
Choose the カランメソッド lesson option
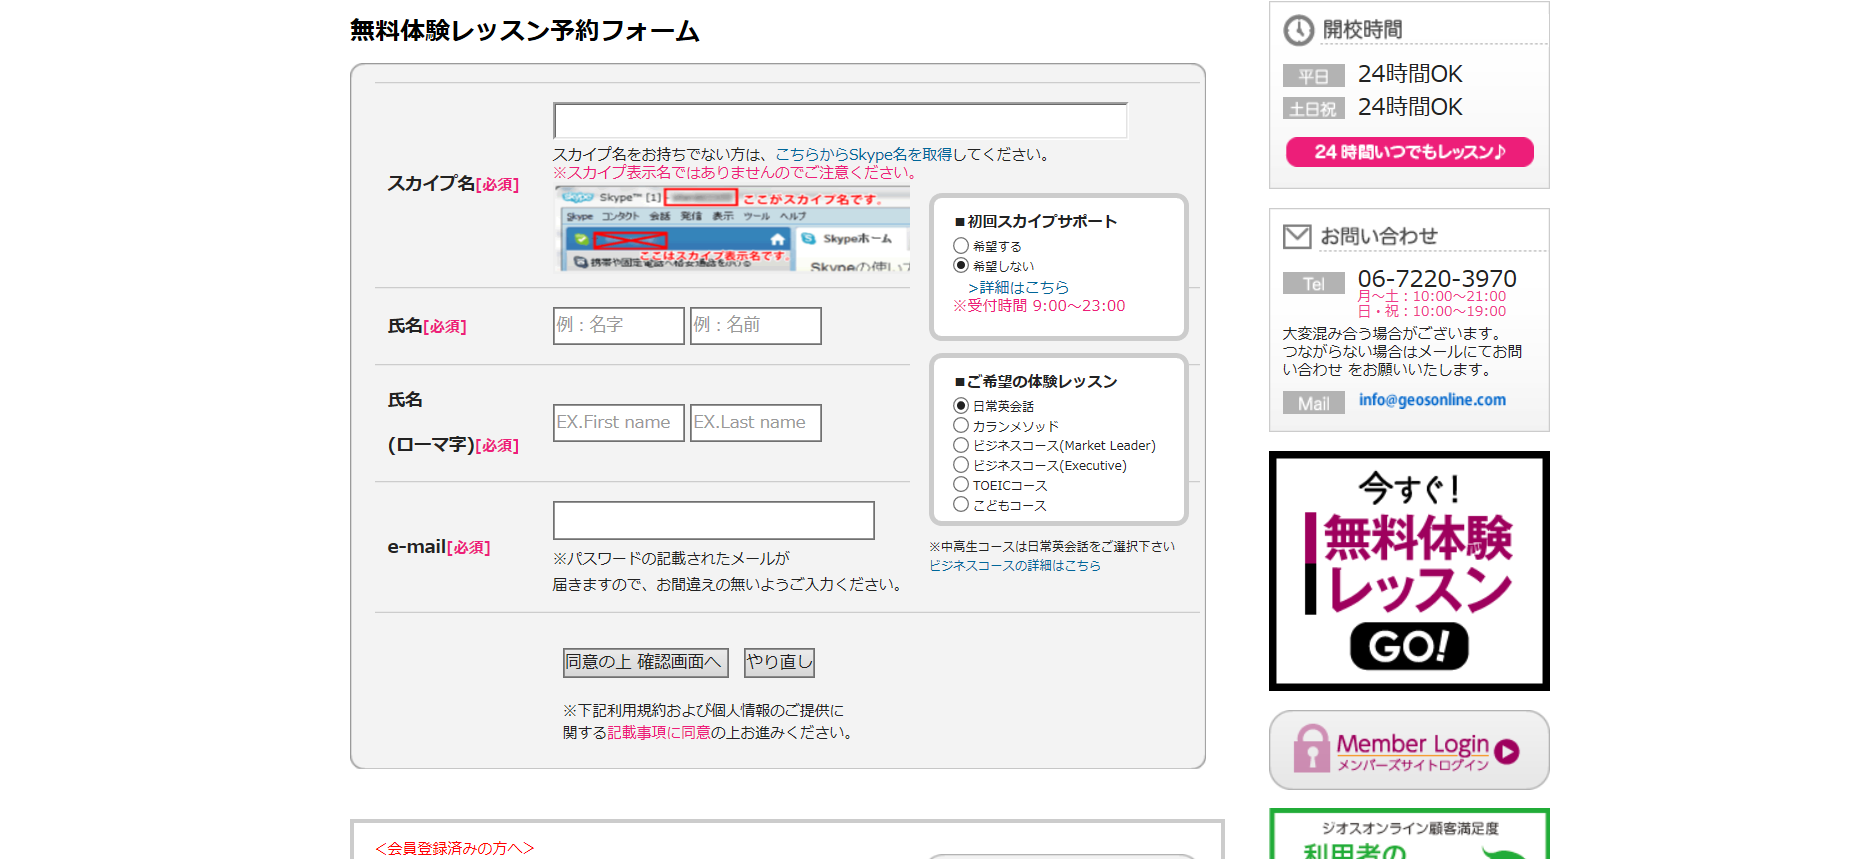click(961, 426)
